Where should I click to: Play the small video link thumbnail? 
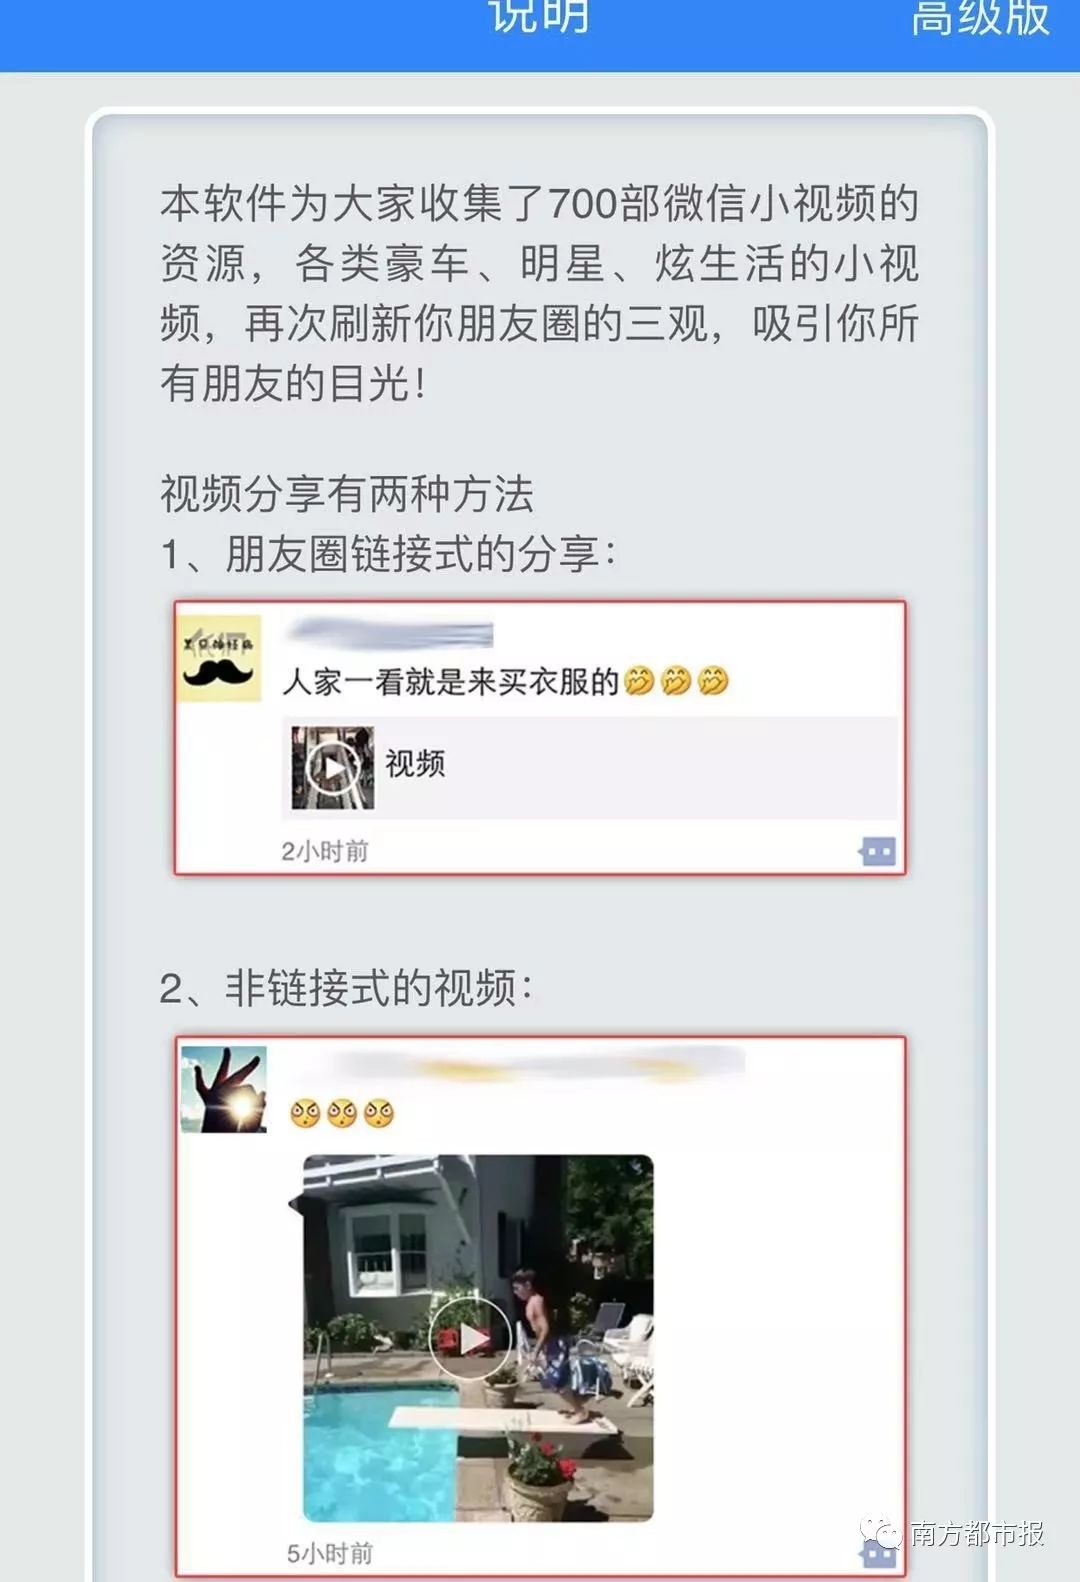(x=332, y=768)
